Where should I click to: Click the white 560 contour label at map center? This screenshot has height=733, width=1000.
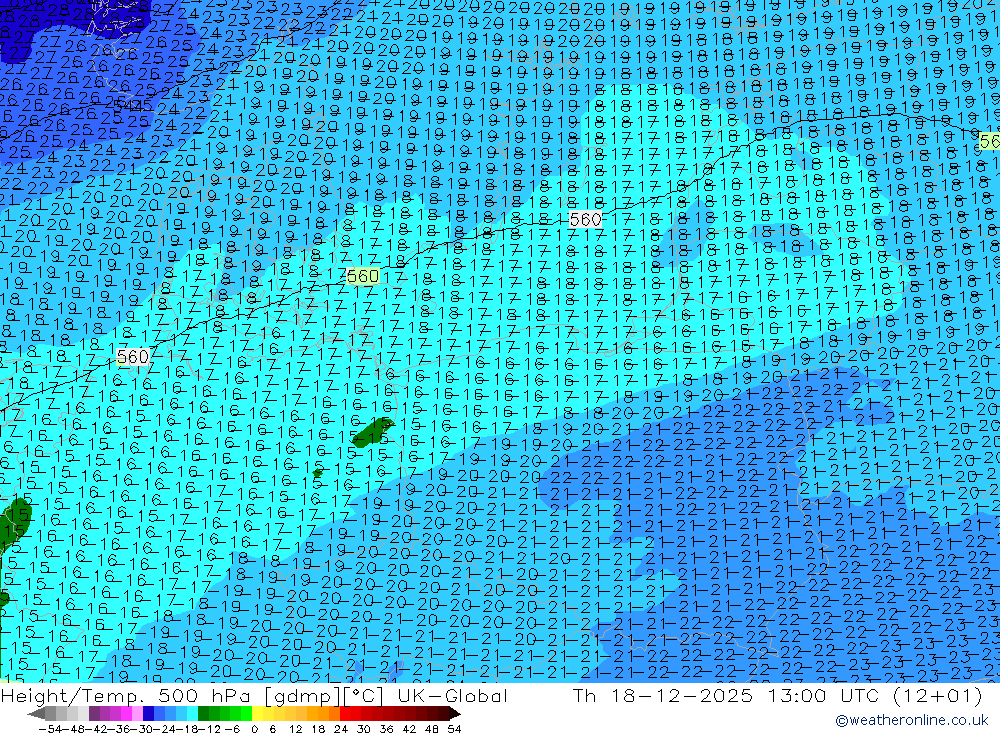[585, 220]
